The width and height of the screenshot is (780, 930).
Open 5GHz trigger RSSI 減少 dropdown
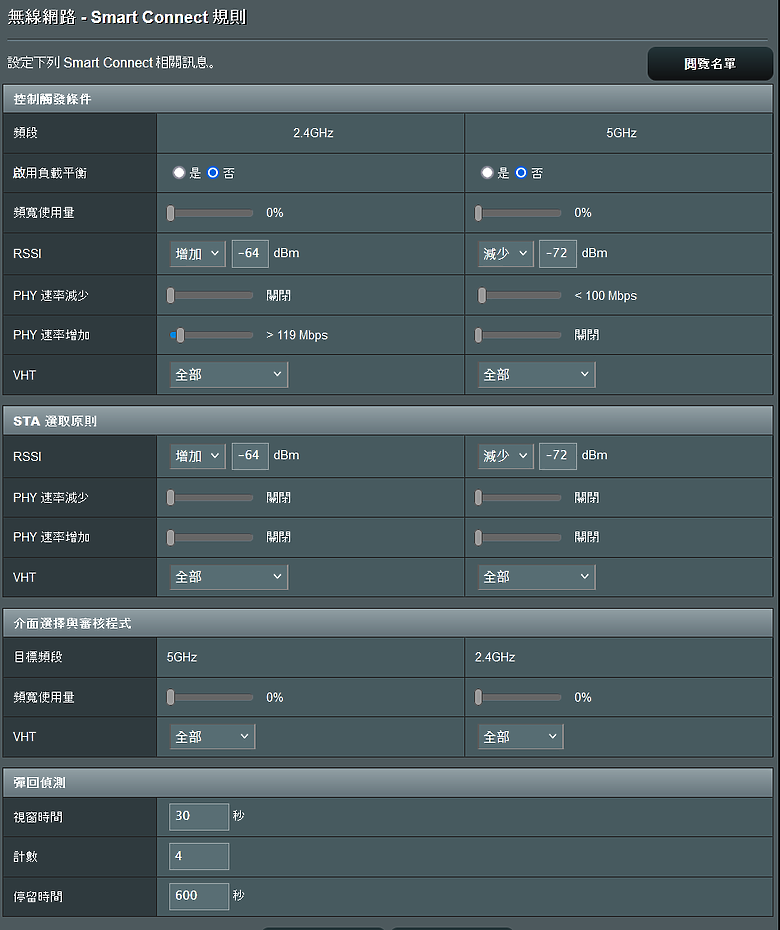505,254
